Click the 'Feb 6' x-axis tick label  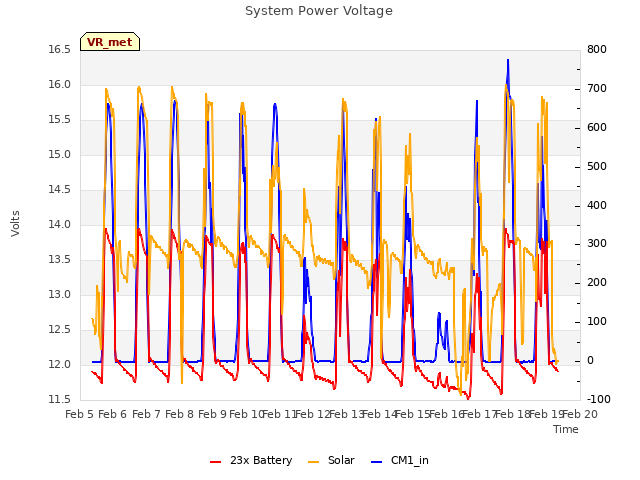[x=113, y=414]
